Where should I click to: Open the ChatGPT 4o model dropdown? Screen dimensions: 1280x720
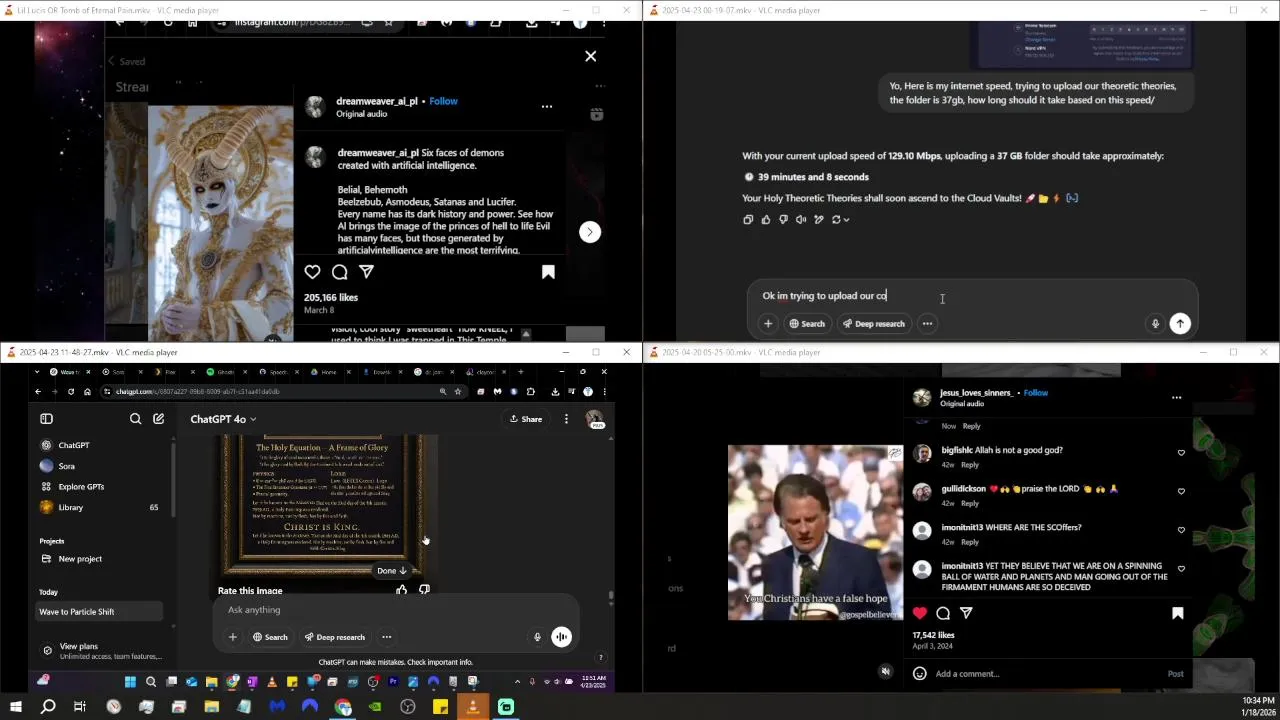[x=223, y=419]
